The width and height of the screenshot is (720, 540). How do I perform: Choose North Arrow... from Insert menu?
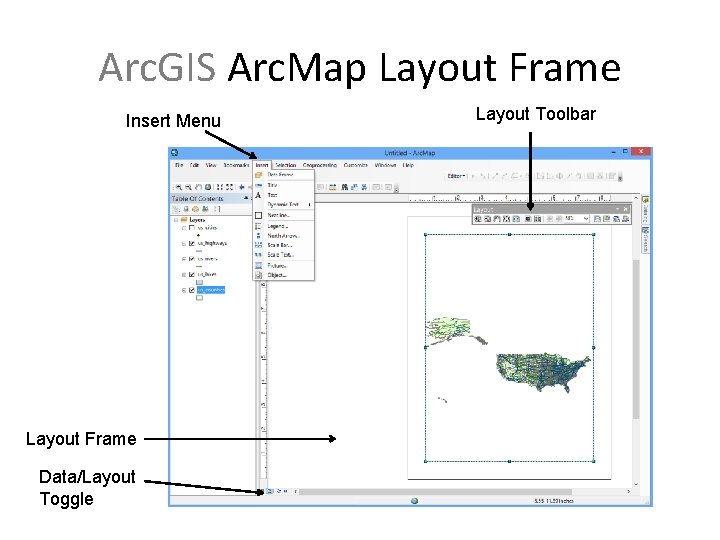(283, 236)
